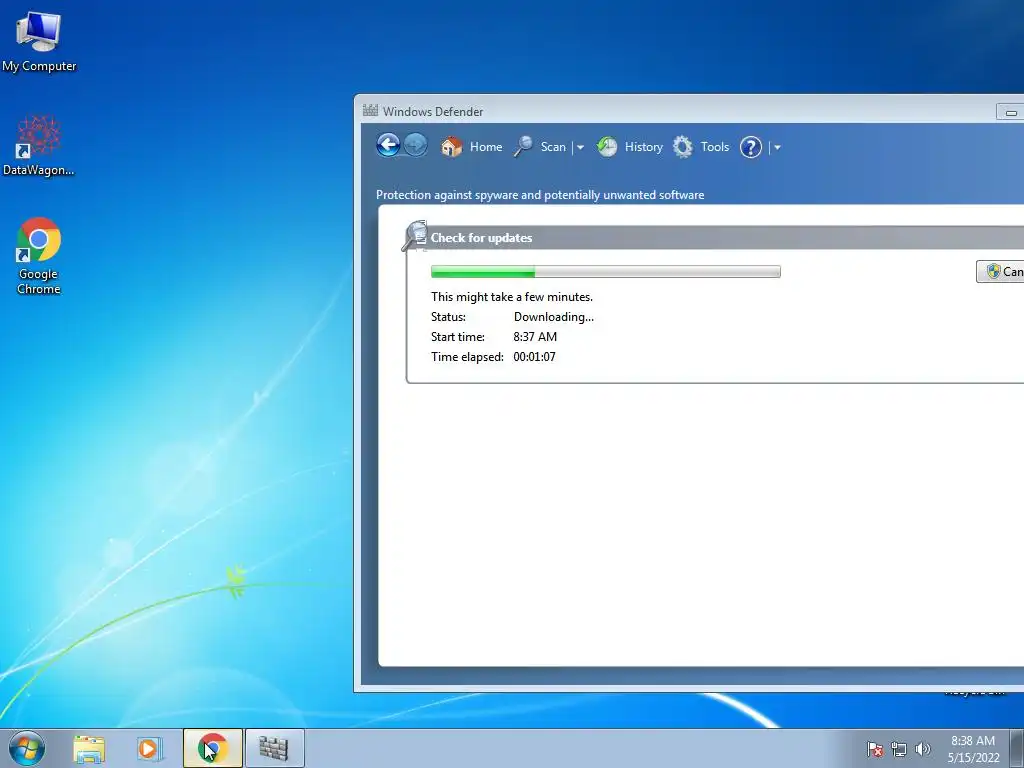The image size is (1024, 768).
Task: Go back with the blue Back arrow
Action: 388,145
